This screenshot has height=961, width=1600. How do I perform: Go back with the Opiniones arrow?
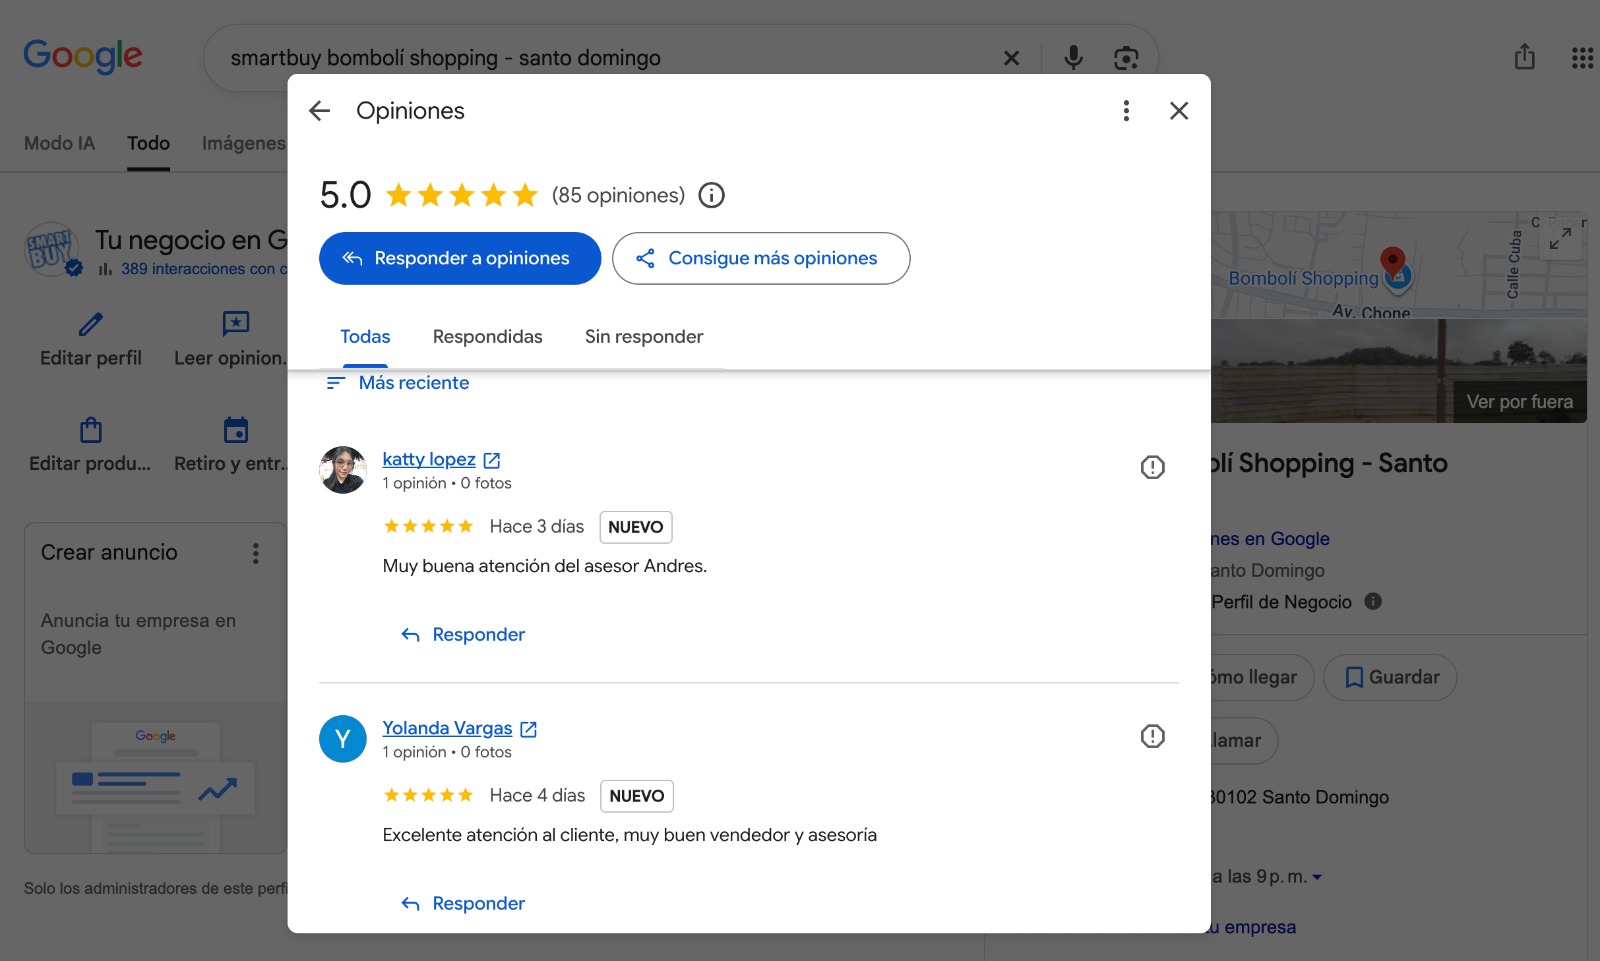319,111
